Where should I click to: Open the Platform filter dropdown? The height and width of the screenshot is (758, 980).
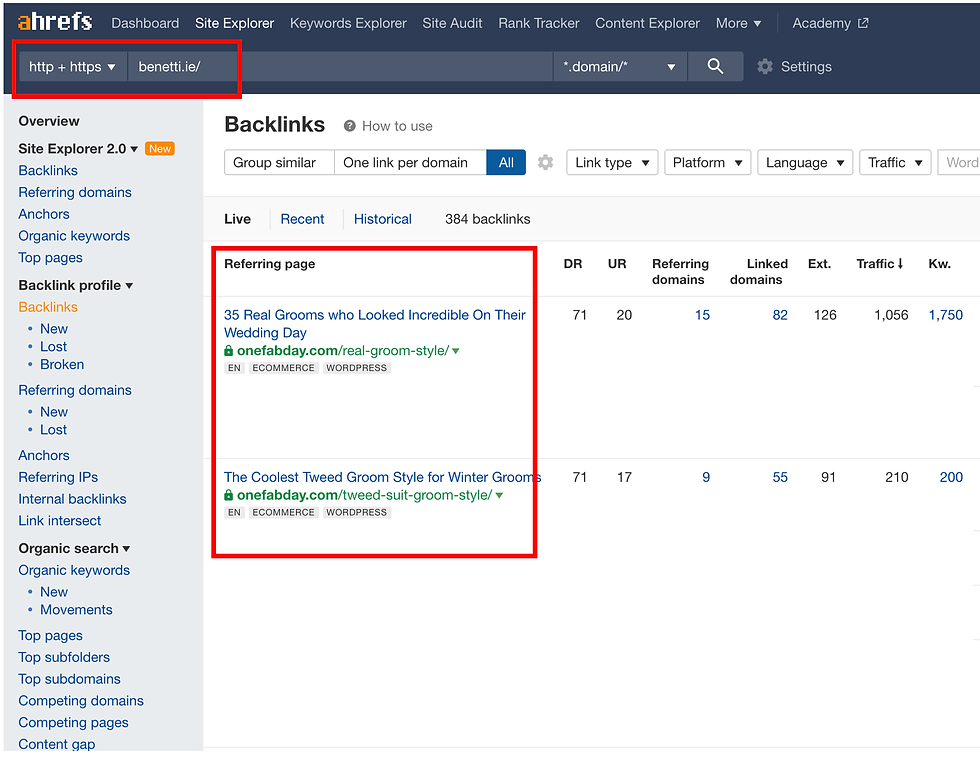[707, 162]
